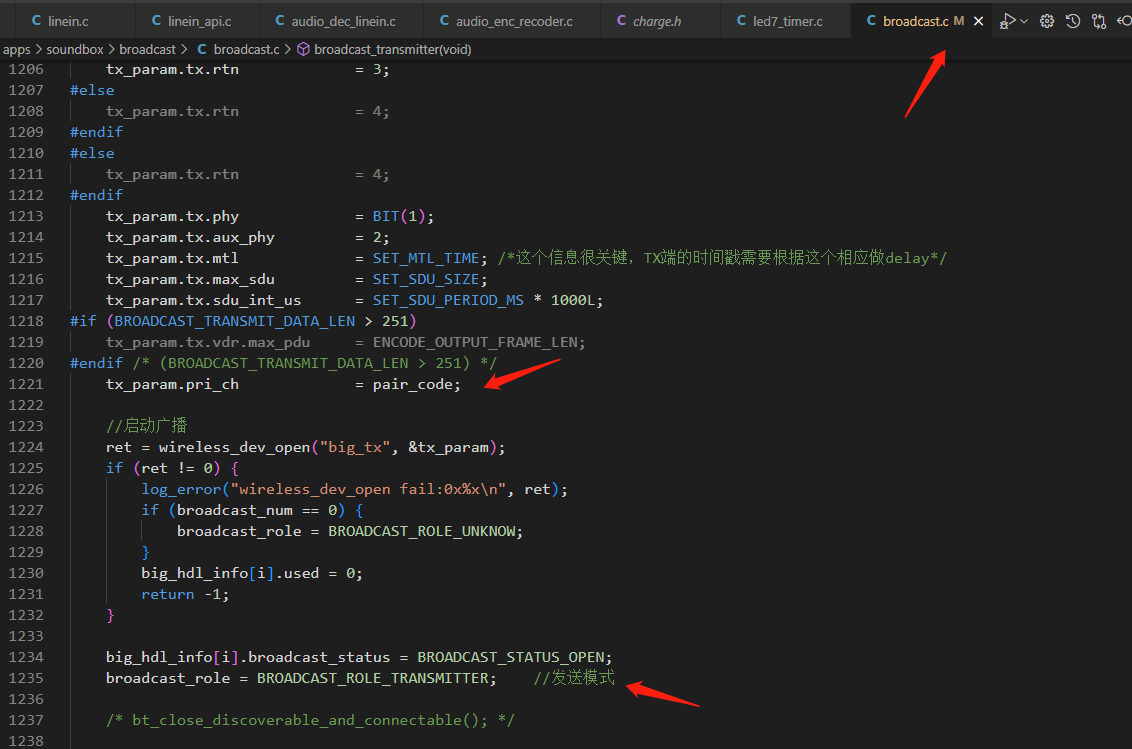This screenshot has height=749, width=1132.
Task: Click the '//启动广播' comment on line 1223
Action: click(x=147, y=426)
